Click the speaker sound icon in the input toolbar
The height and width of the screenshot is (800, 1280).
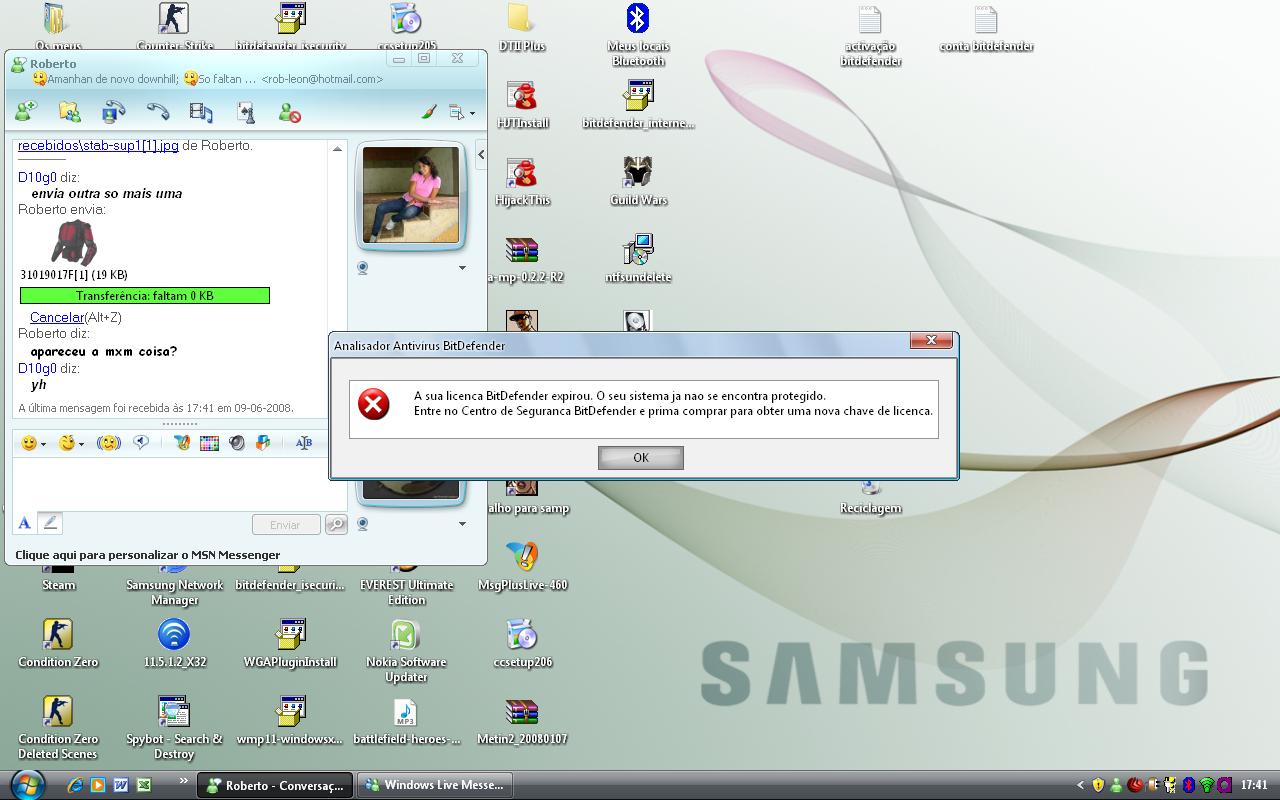pyautogui.click(x=237, y=443)
